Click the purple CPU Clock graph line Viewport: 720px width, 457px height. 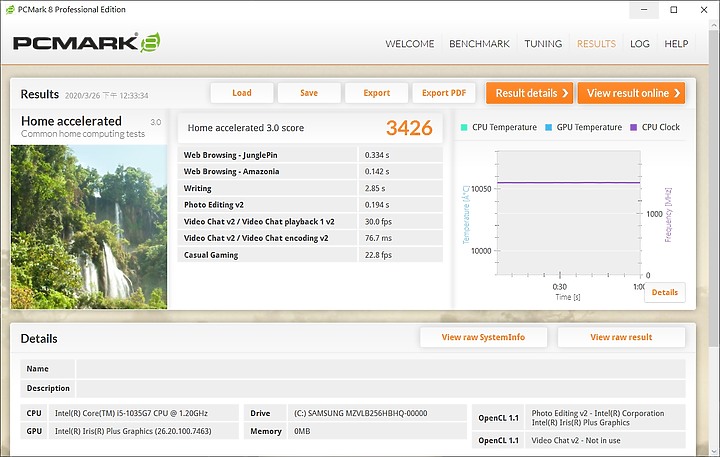(568, 183)
